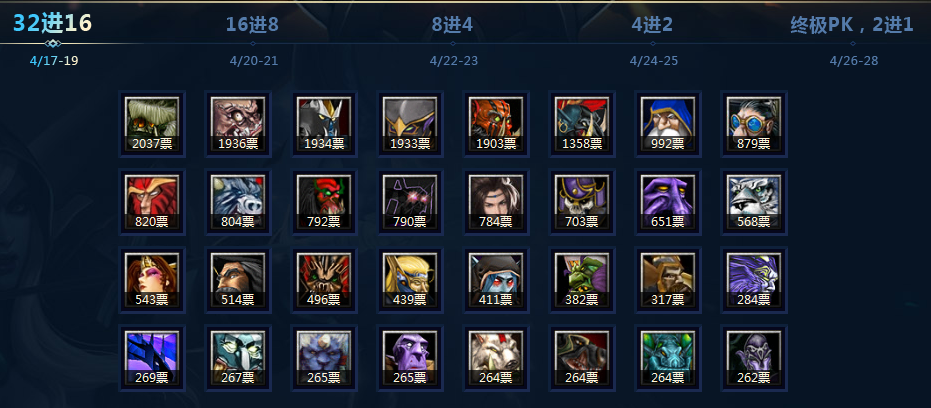Select the blonde elf hero with 439票

(x=410, y=280)
